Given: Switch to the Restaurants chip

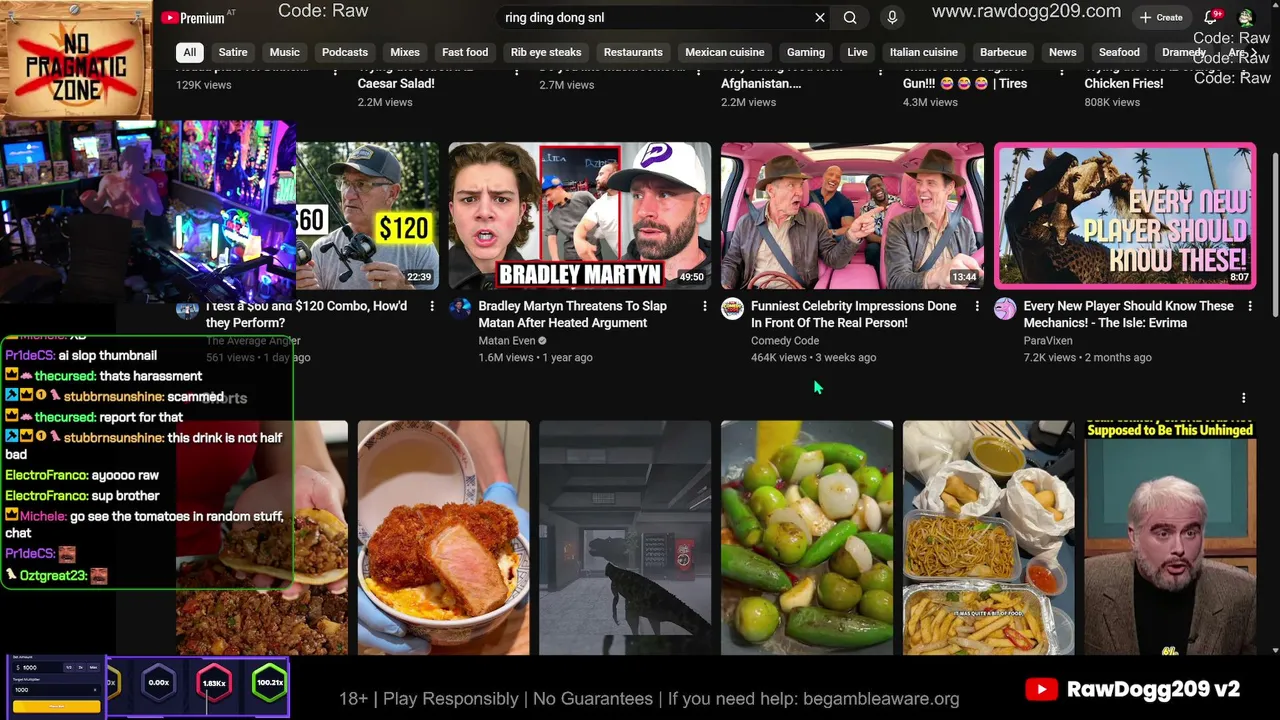Looking at the screenshot, I should pos(633,52).
